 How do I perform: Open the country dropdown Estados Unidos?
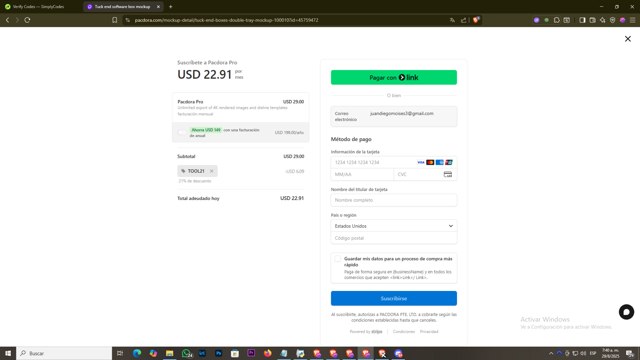pyautogui.click(x=393, y=226)
